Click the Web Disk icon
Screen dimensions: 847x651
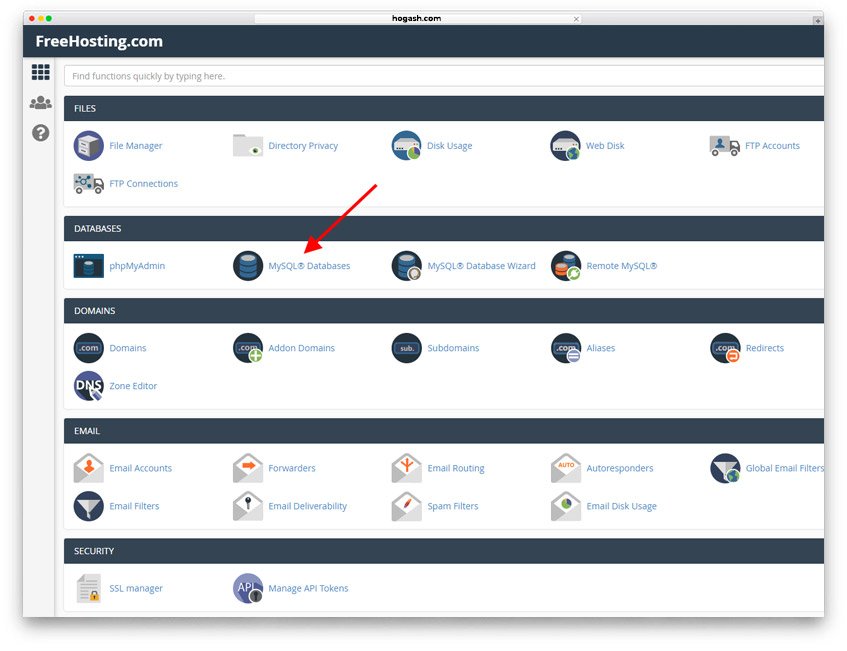coord(566,145)
